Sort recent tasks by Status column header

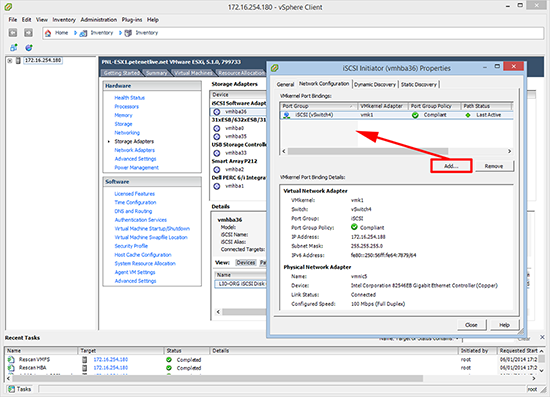[x=187, y=350]
